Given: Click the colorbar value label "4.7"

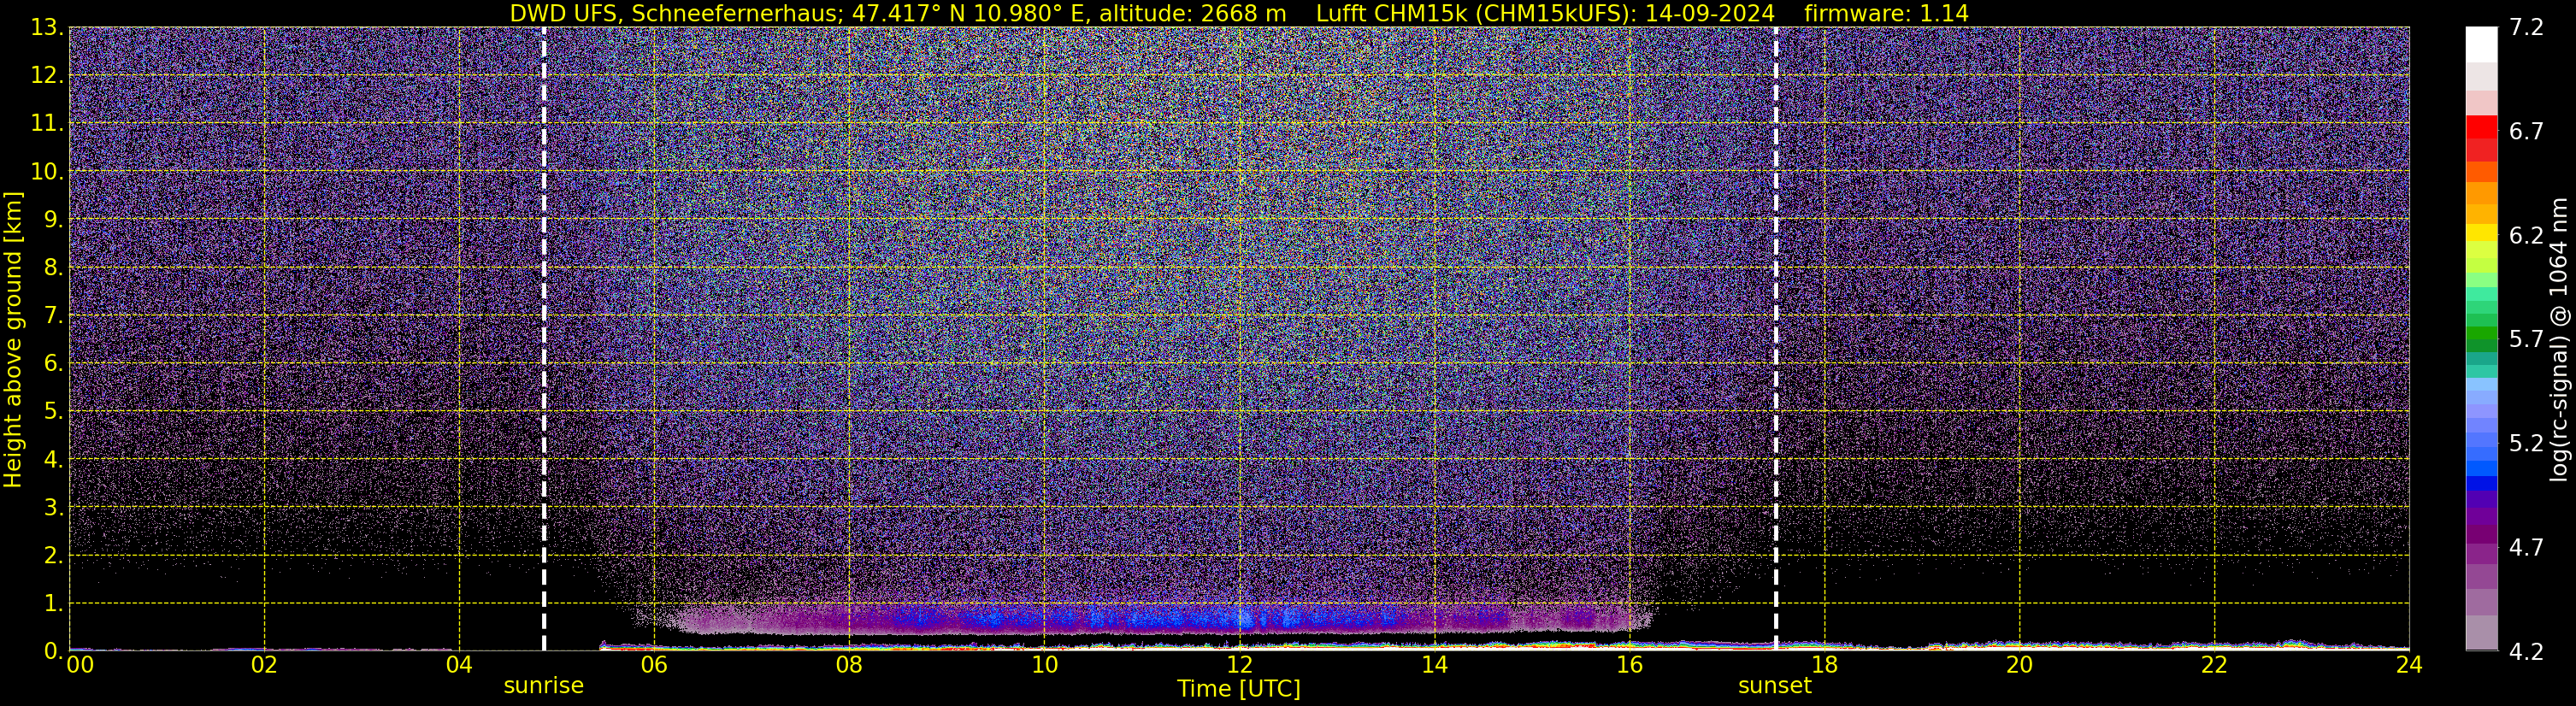Looking at the screenshot, I should click(x=2526, y=548).
